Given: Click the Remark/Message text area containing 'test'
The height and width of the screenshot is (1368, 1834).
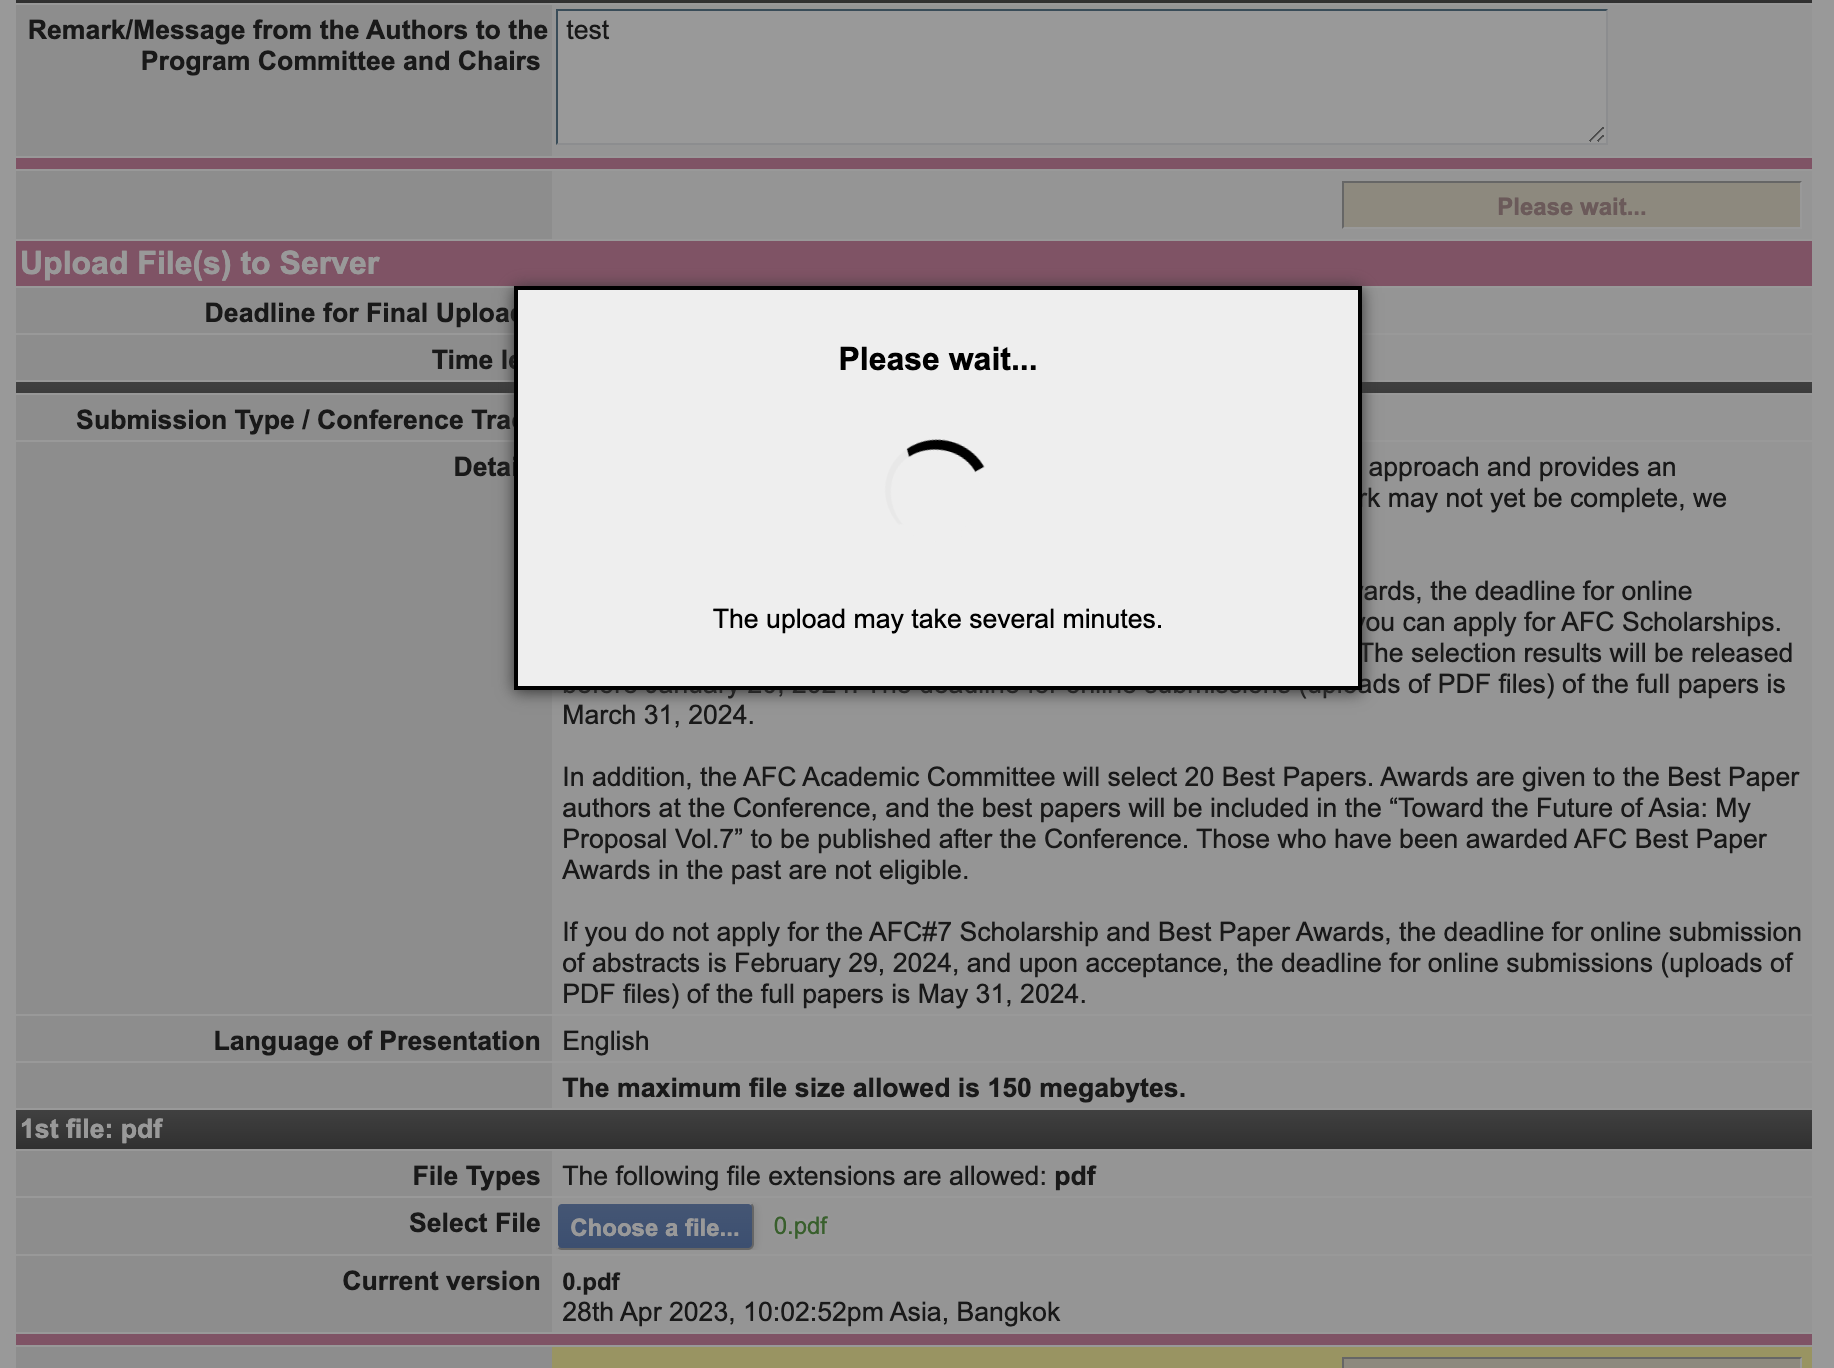Looking at the screenshot, I should [1081, 77].
